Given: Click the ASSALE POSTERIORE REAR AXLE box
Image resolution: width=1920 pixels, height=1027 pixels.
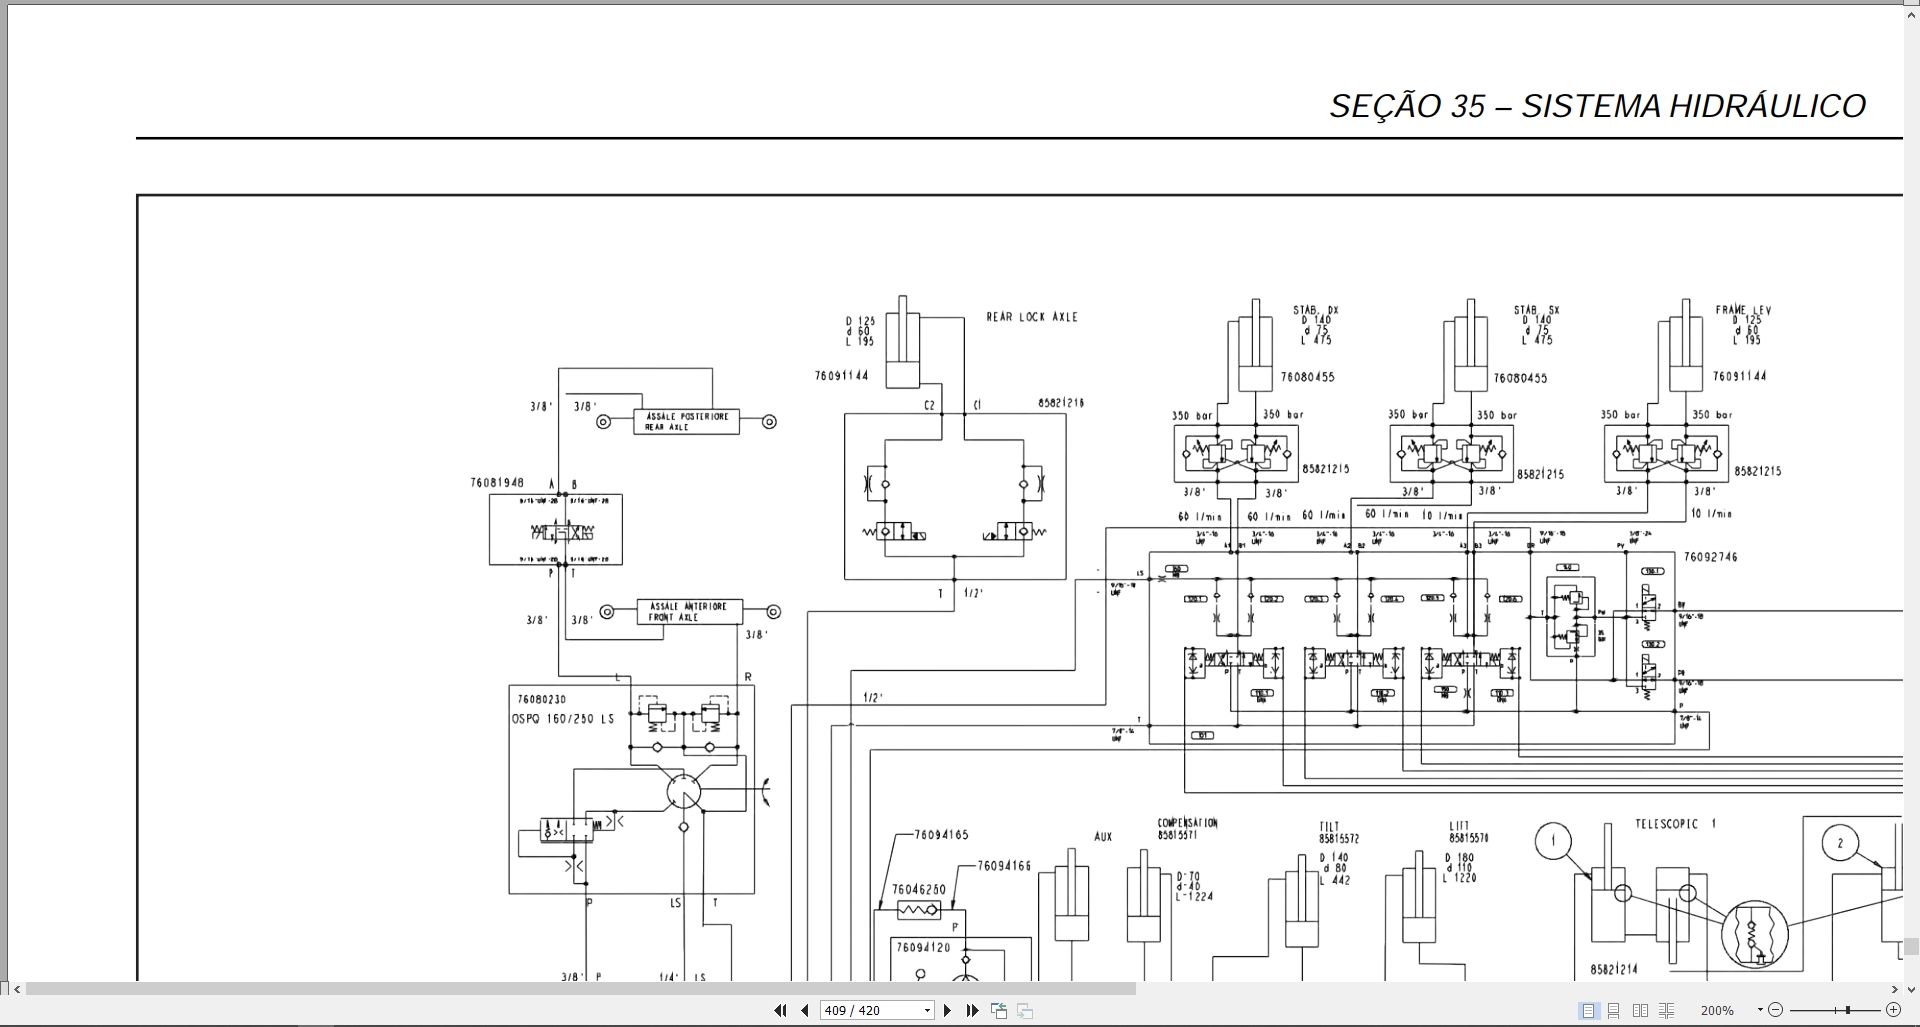Looking at the screenshot, I should 686,422.
